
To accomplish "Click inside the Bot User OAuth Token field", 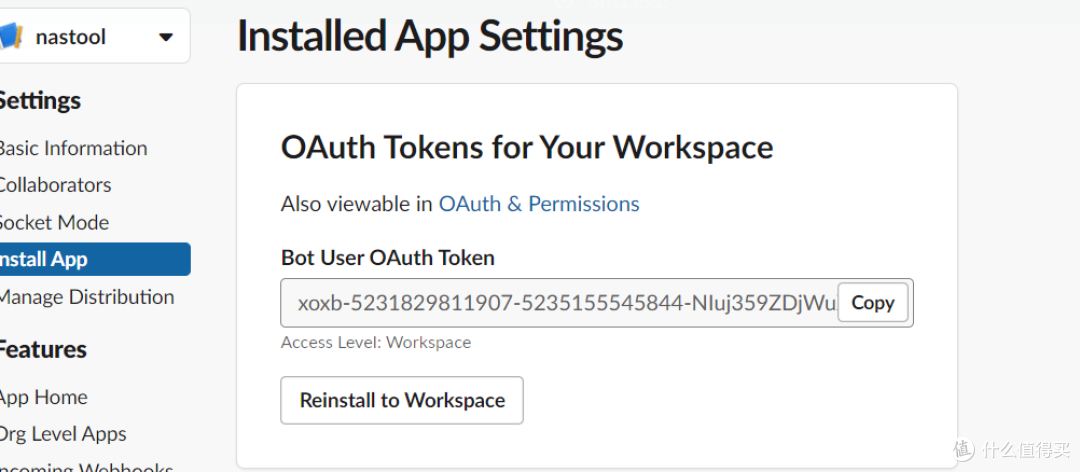I will click(x=560, y=303).
